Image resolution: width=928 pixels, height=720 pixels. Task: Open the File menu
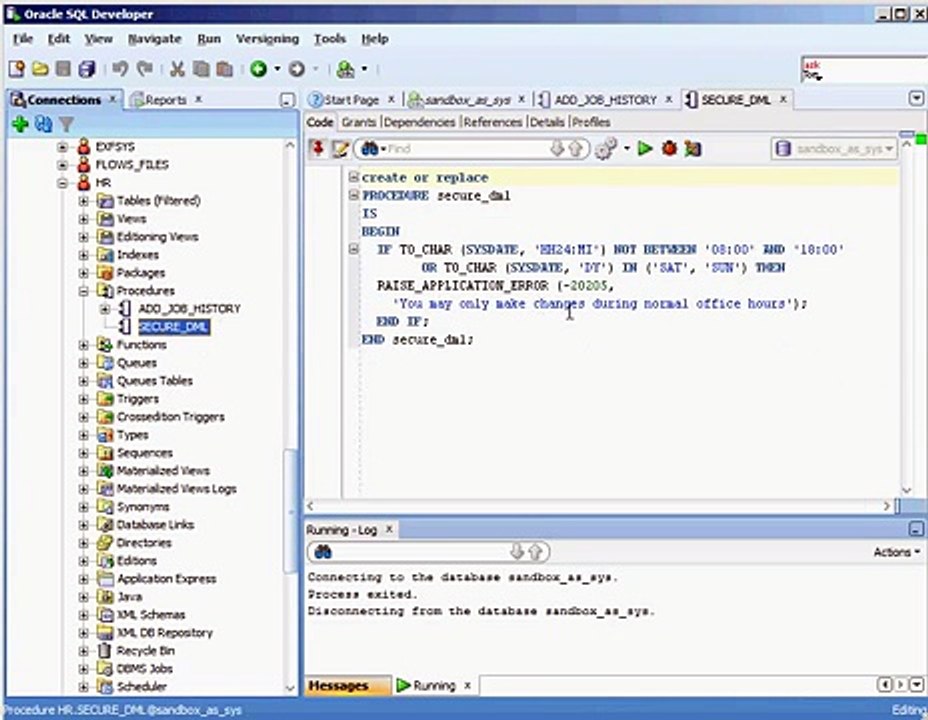22,39
